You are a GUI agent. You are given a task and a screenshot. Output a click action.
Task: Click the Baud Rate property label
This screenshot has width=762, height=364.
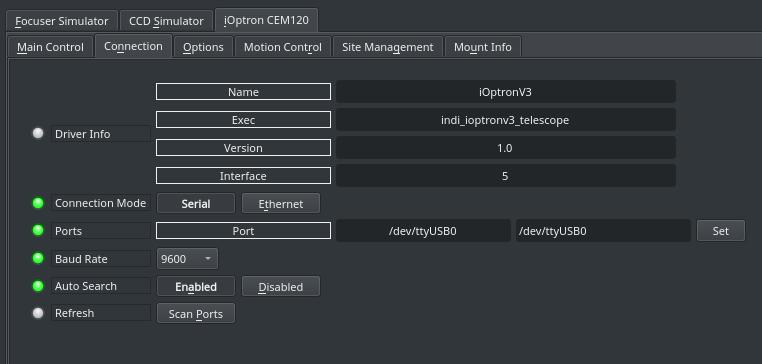[101, 259]
